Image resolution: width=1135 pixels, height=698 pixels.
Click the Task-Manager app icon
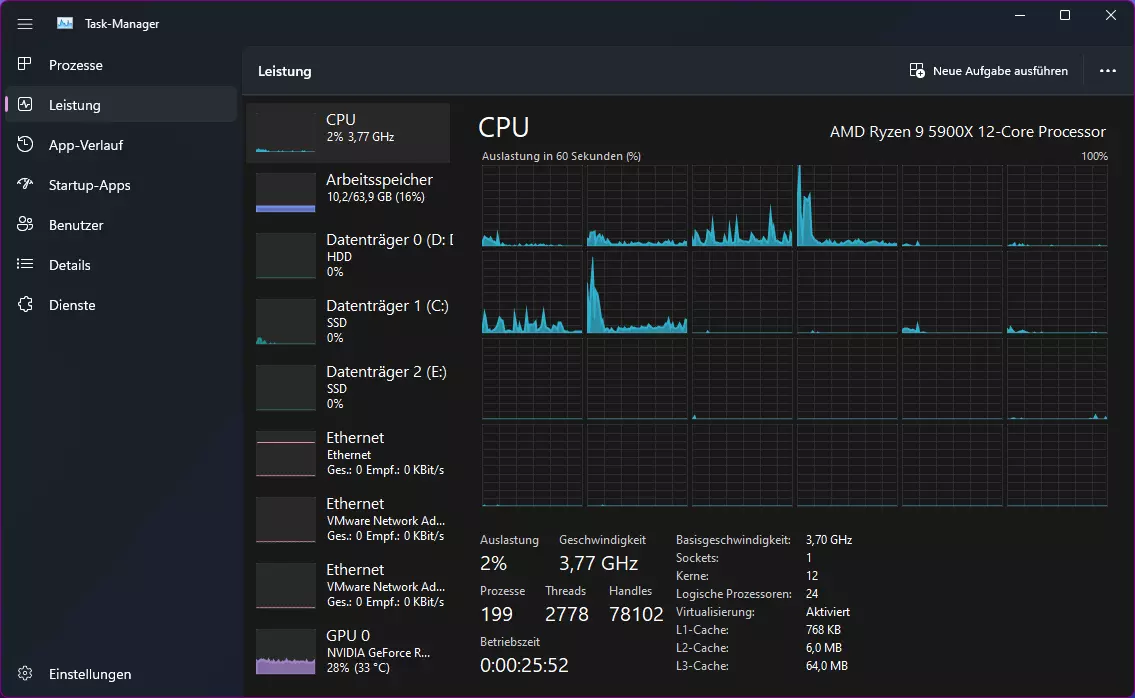point(65,23)
